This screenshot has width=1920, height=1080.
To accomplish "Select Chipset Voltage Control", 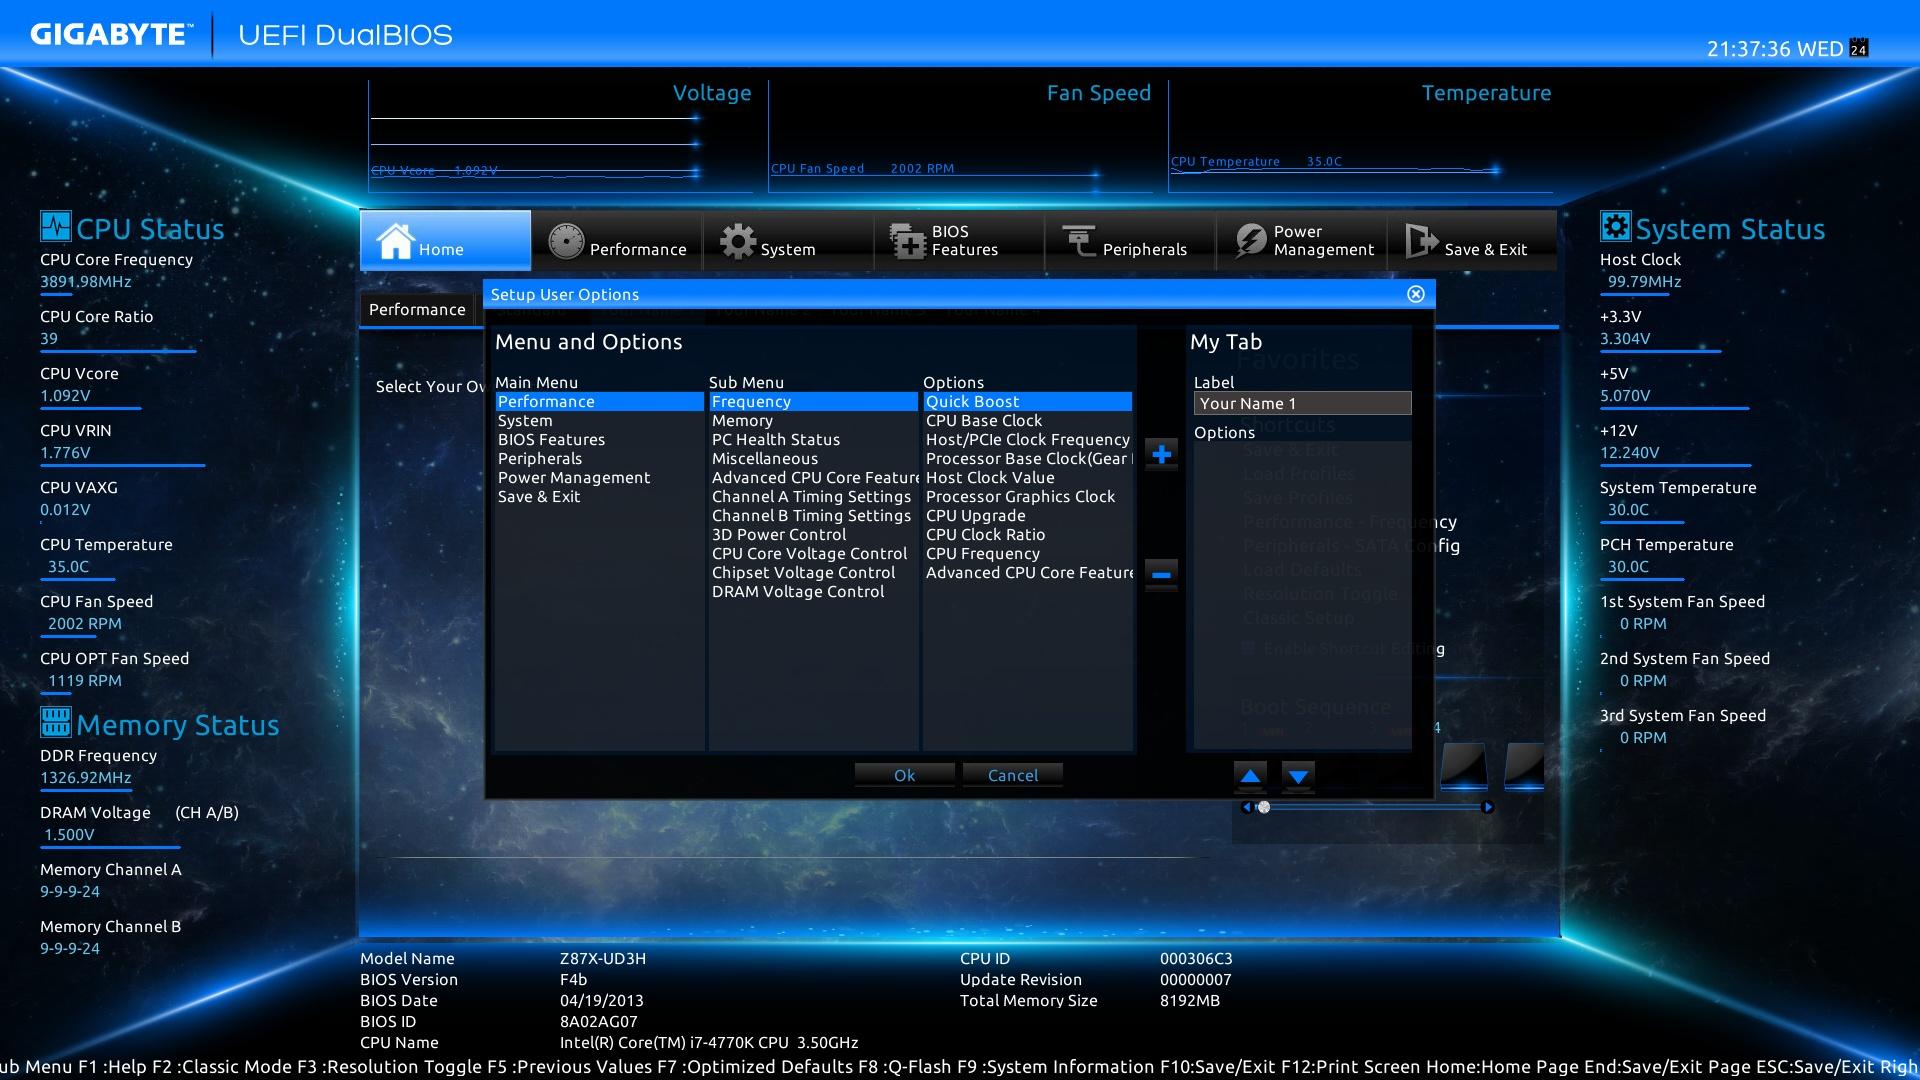I will pos(813,573).
